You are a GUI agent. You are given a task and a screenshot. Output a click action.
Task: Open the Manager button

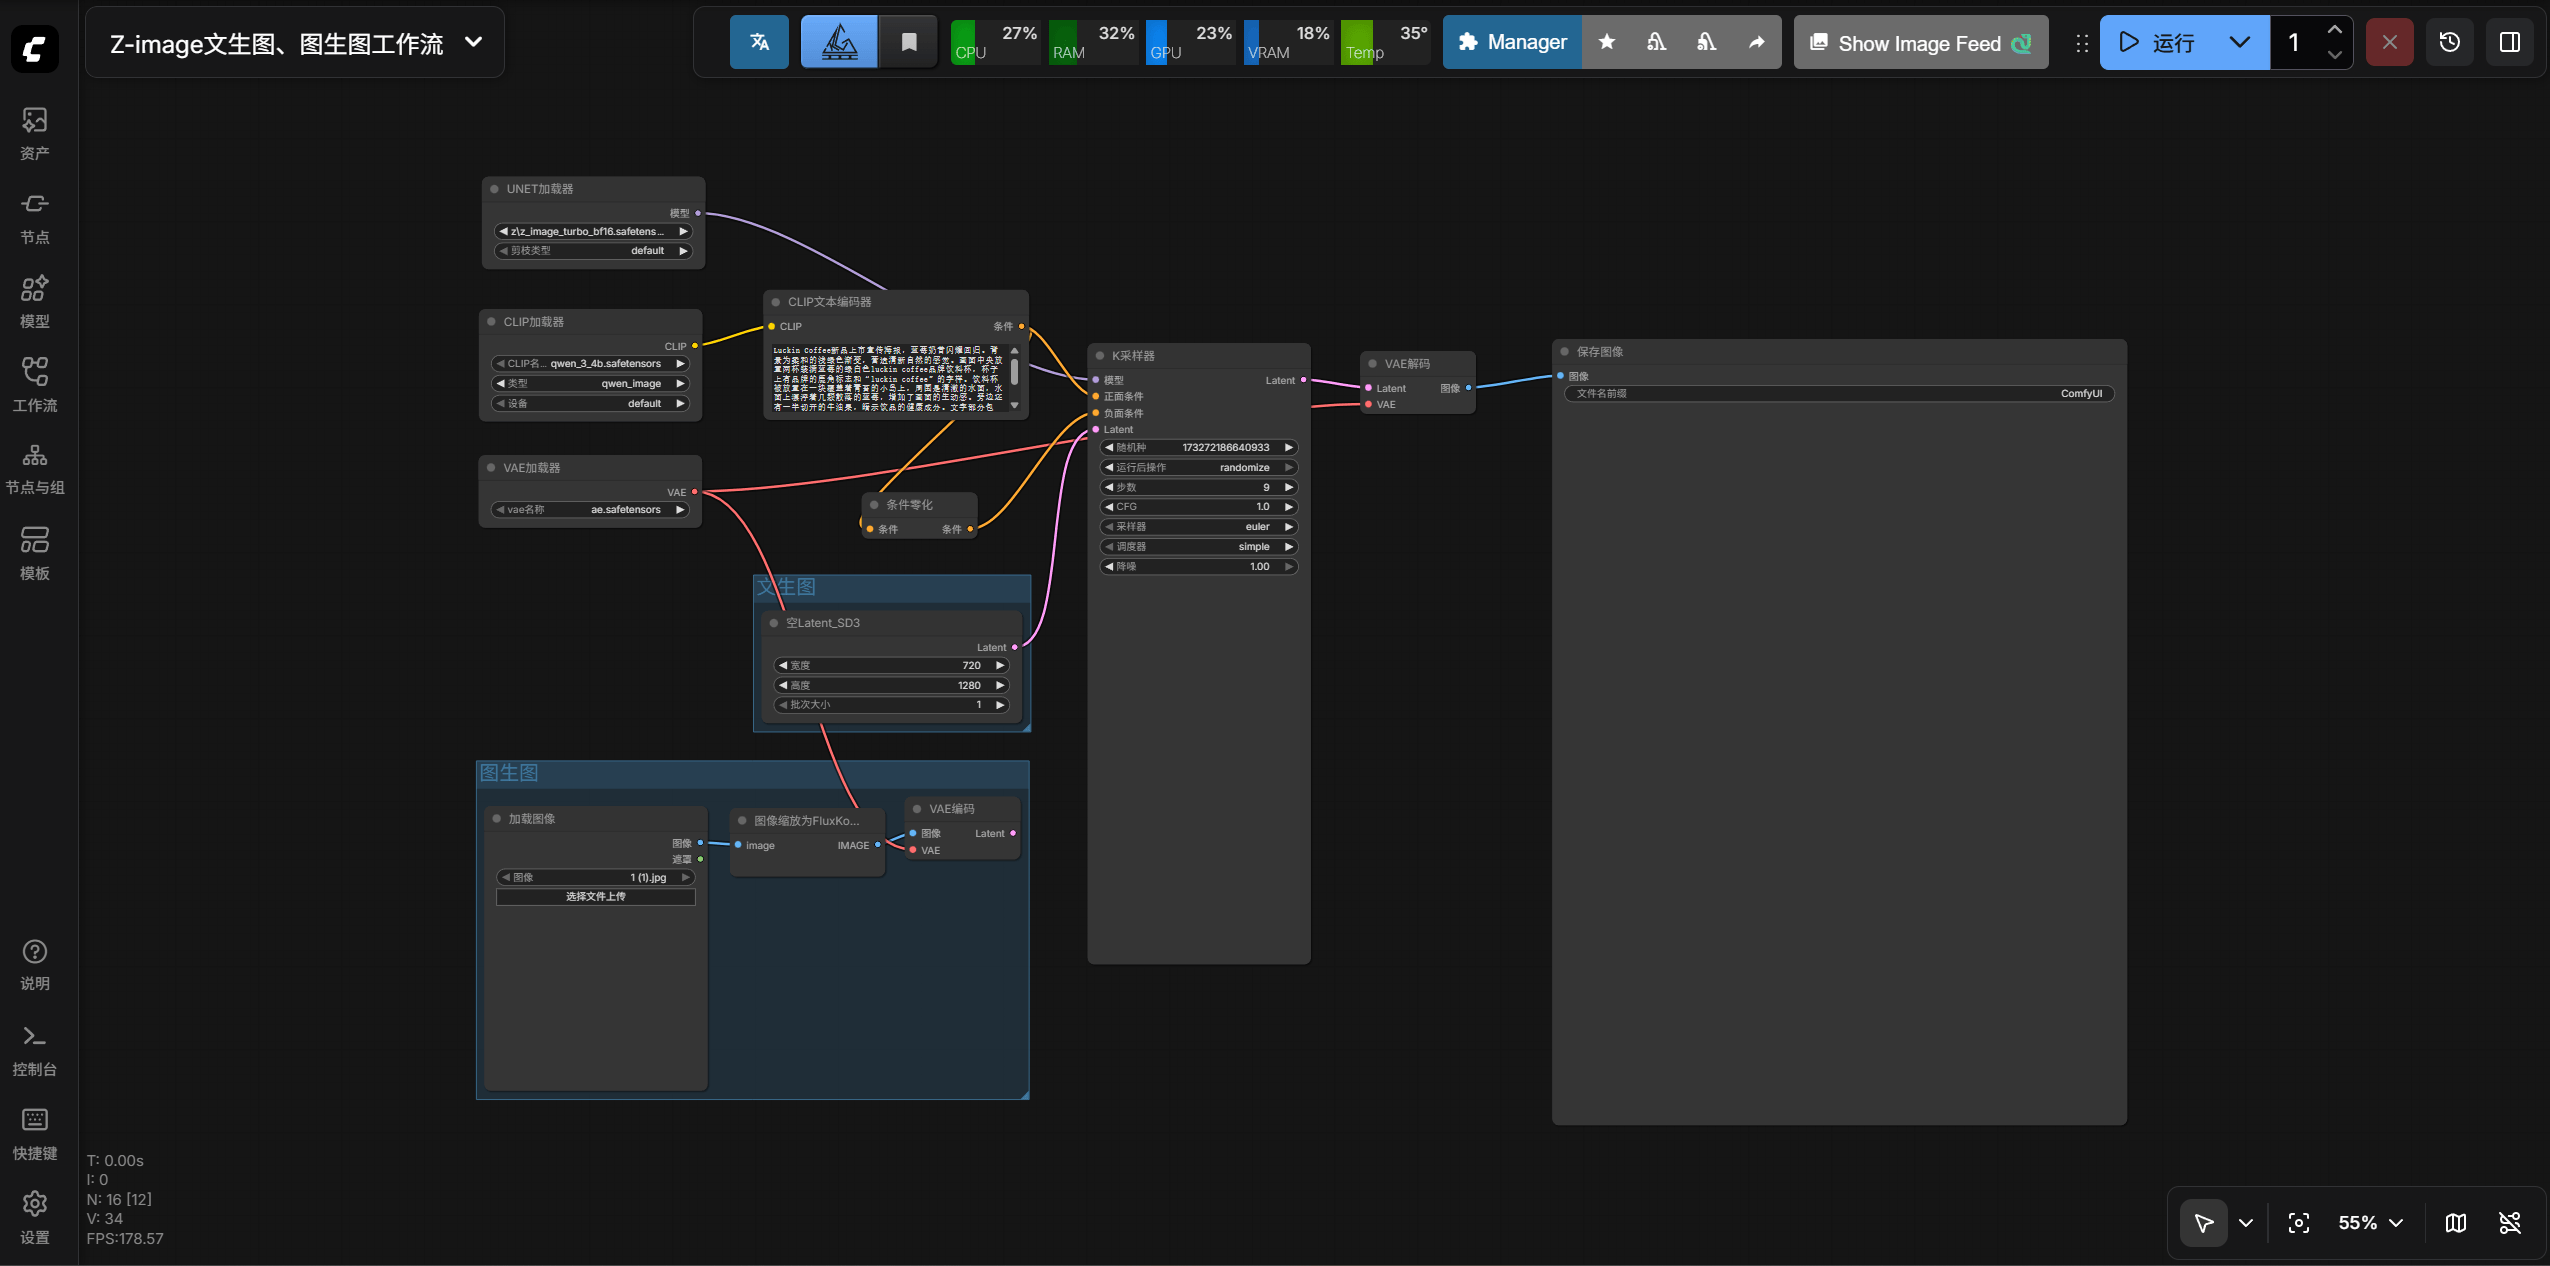(x=1512, y=42)
